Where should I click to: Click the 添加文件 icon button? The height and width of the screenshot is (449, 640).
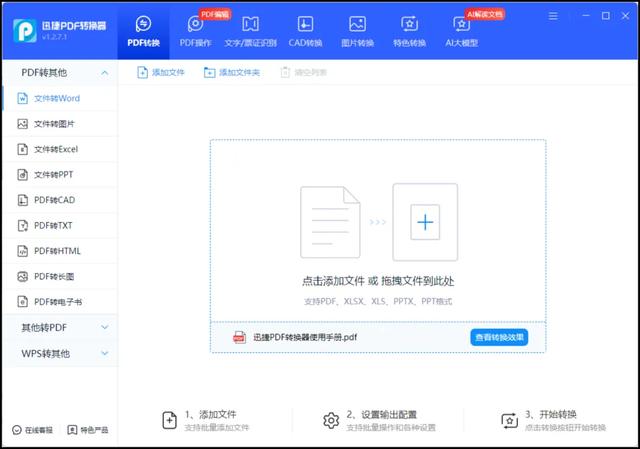(160, 73)
